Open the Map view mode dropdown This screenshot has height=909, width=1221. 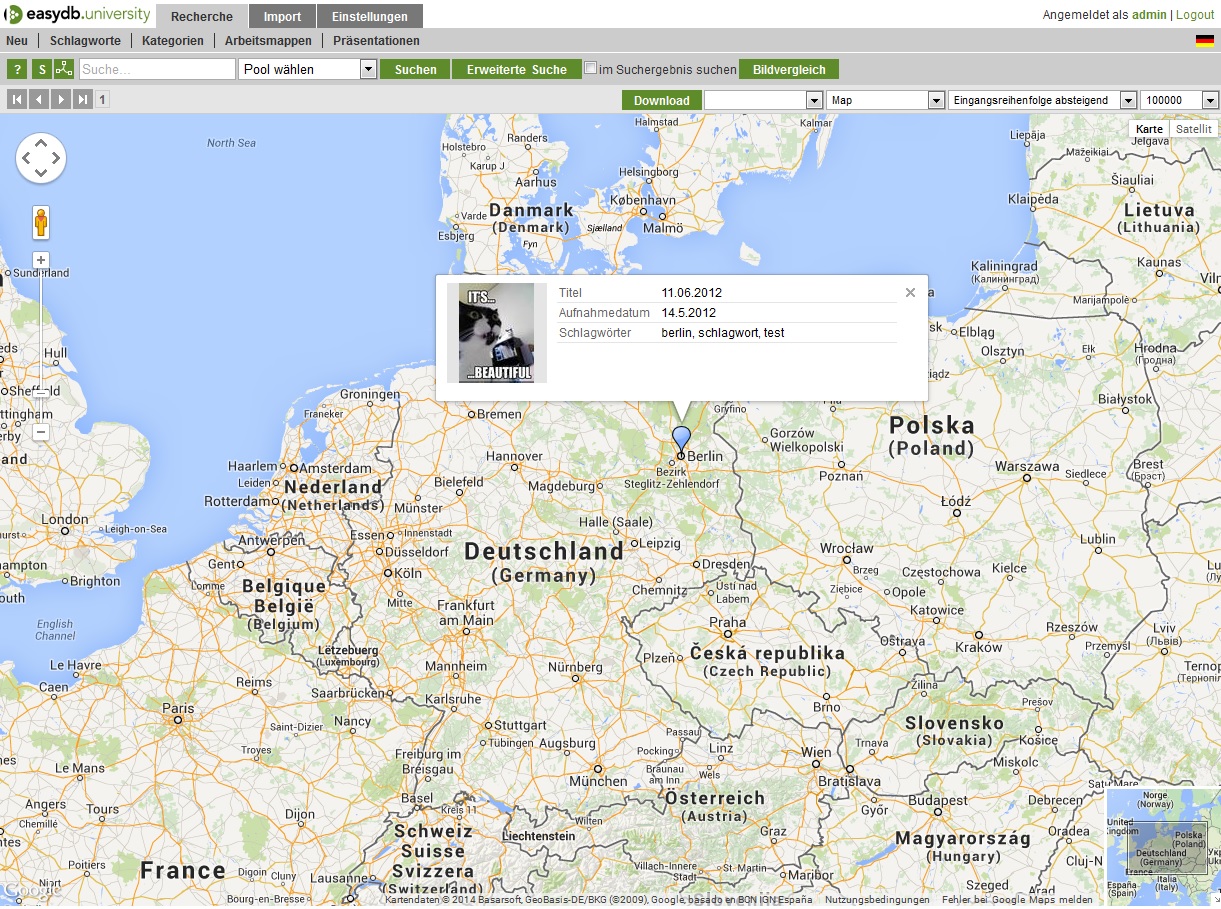[885, 100]
